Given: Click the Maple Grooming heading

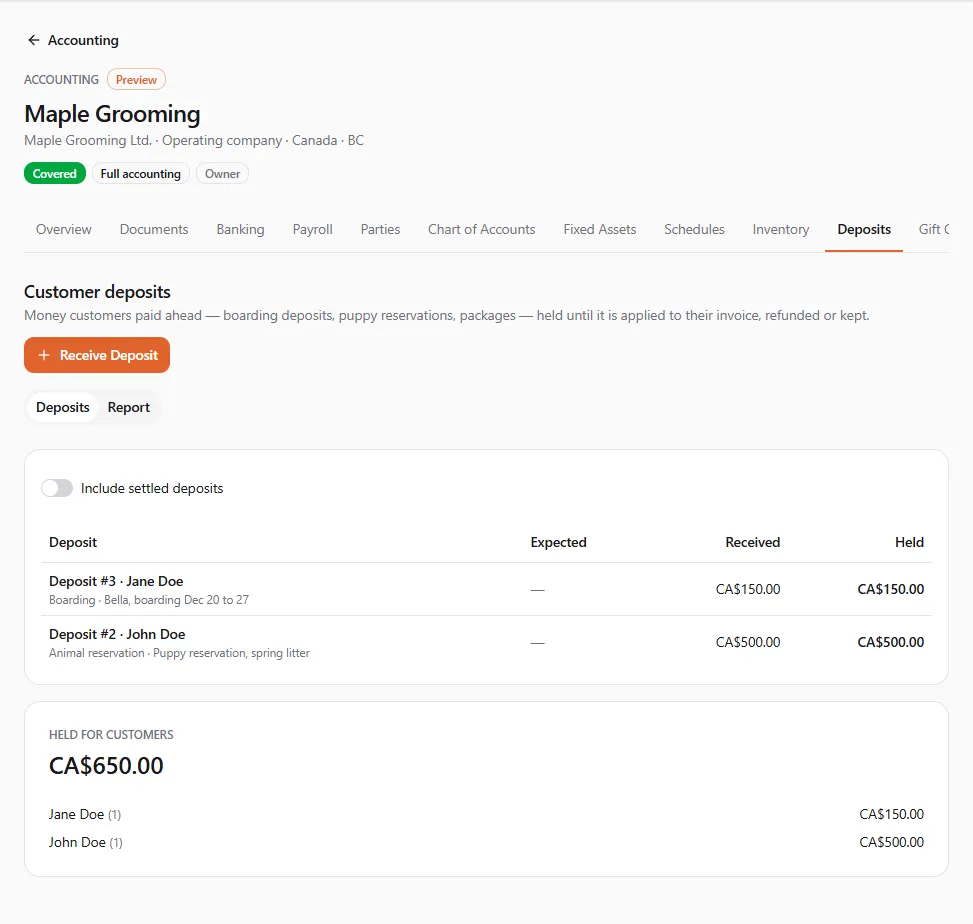Looking at the screenshot, I should tap(112, 114).
